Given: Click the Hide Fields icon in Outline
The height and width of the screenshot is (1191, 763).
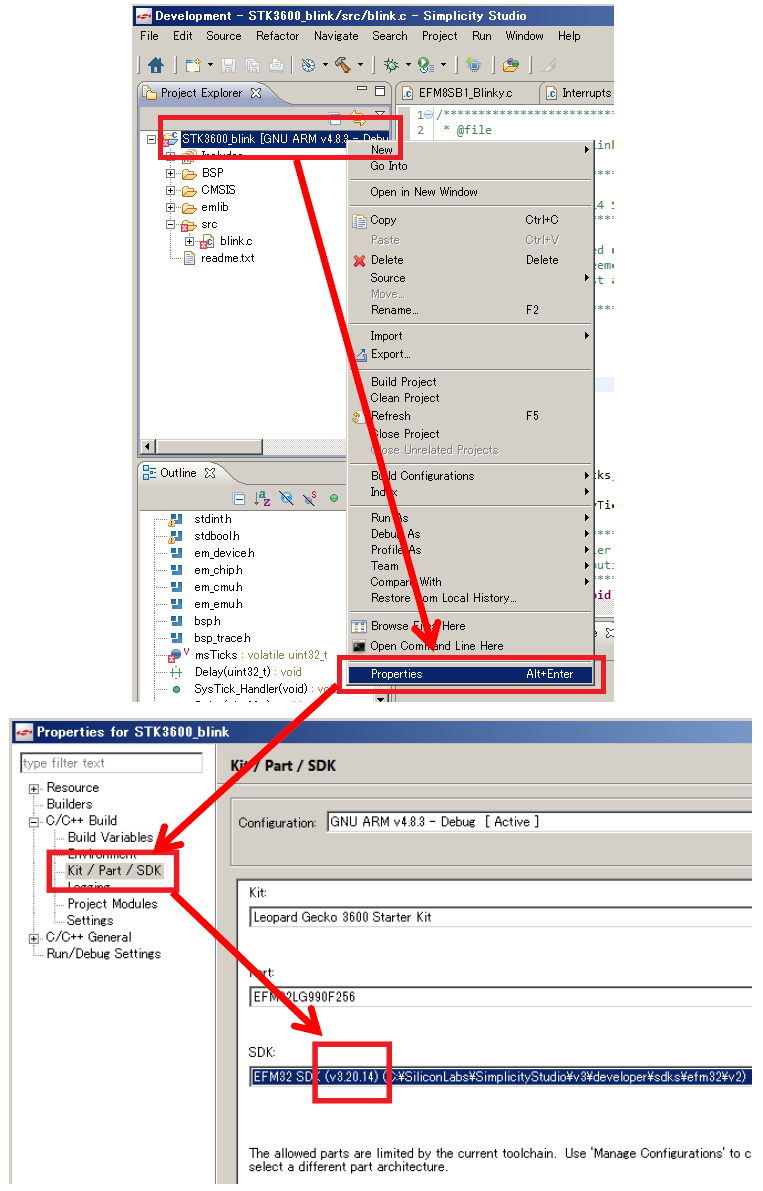Looking at the screenshot, I should (x=286, y=498).
